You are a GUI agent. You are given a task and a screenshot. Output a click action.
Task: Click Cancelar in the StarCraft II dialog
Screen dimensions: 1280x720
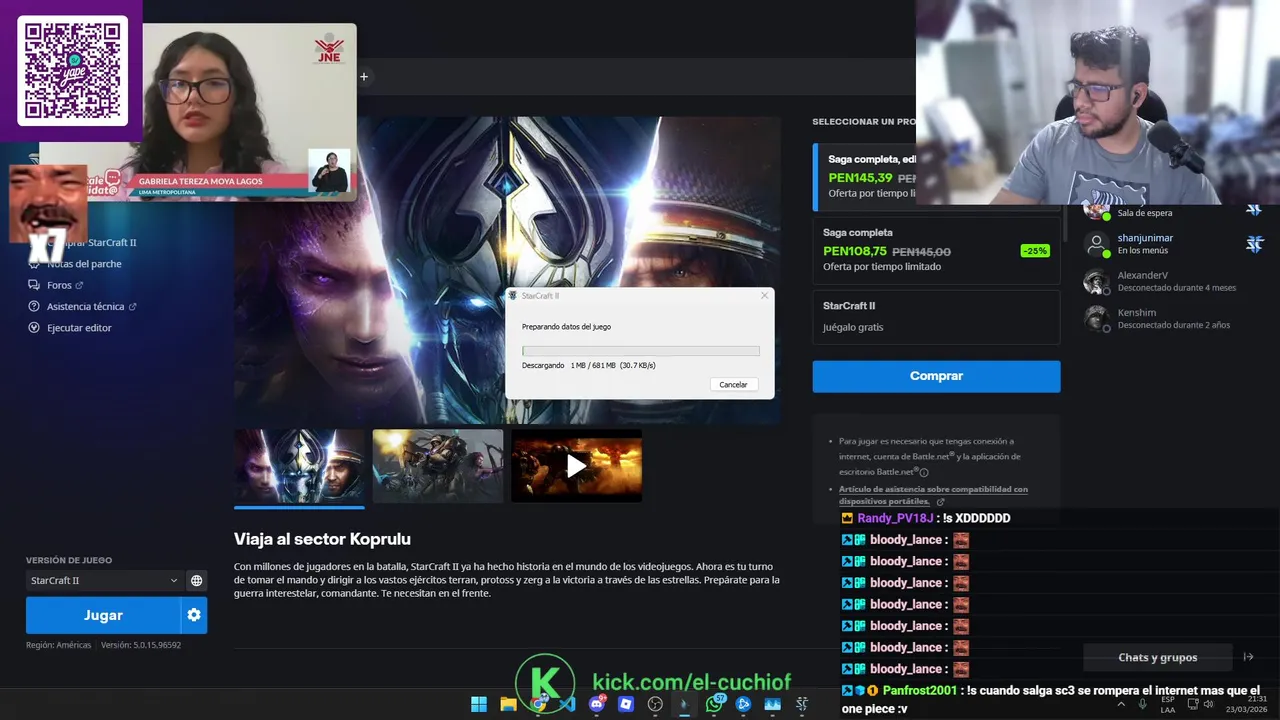click(733, 385)
